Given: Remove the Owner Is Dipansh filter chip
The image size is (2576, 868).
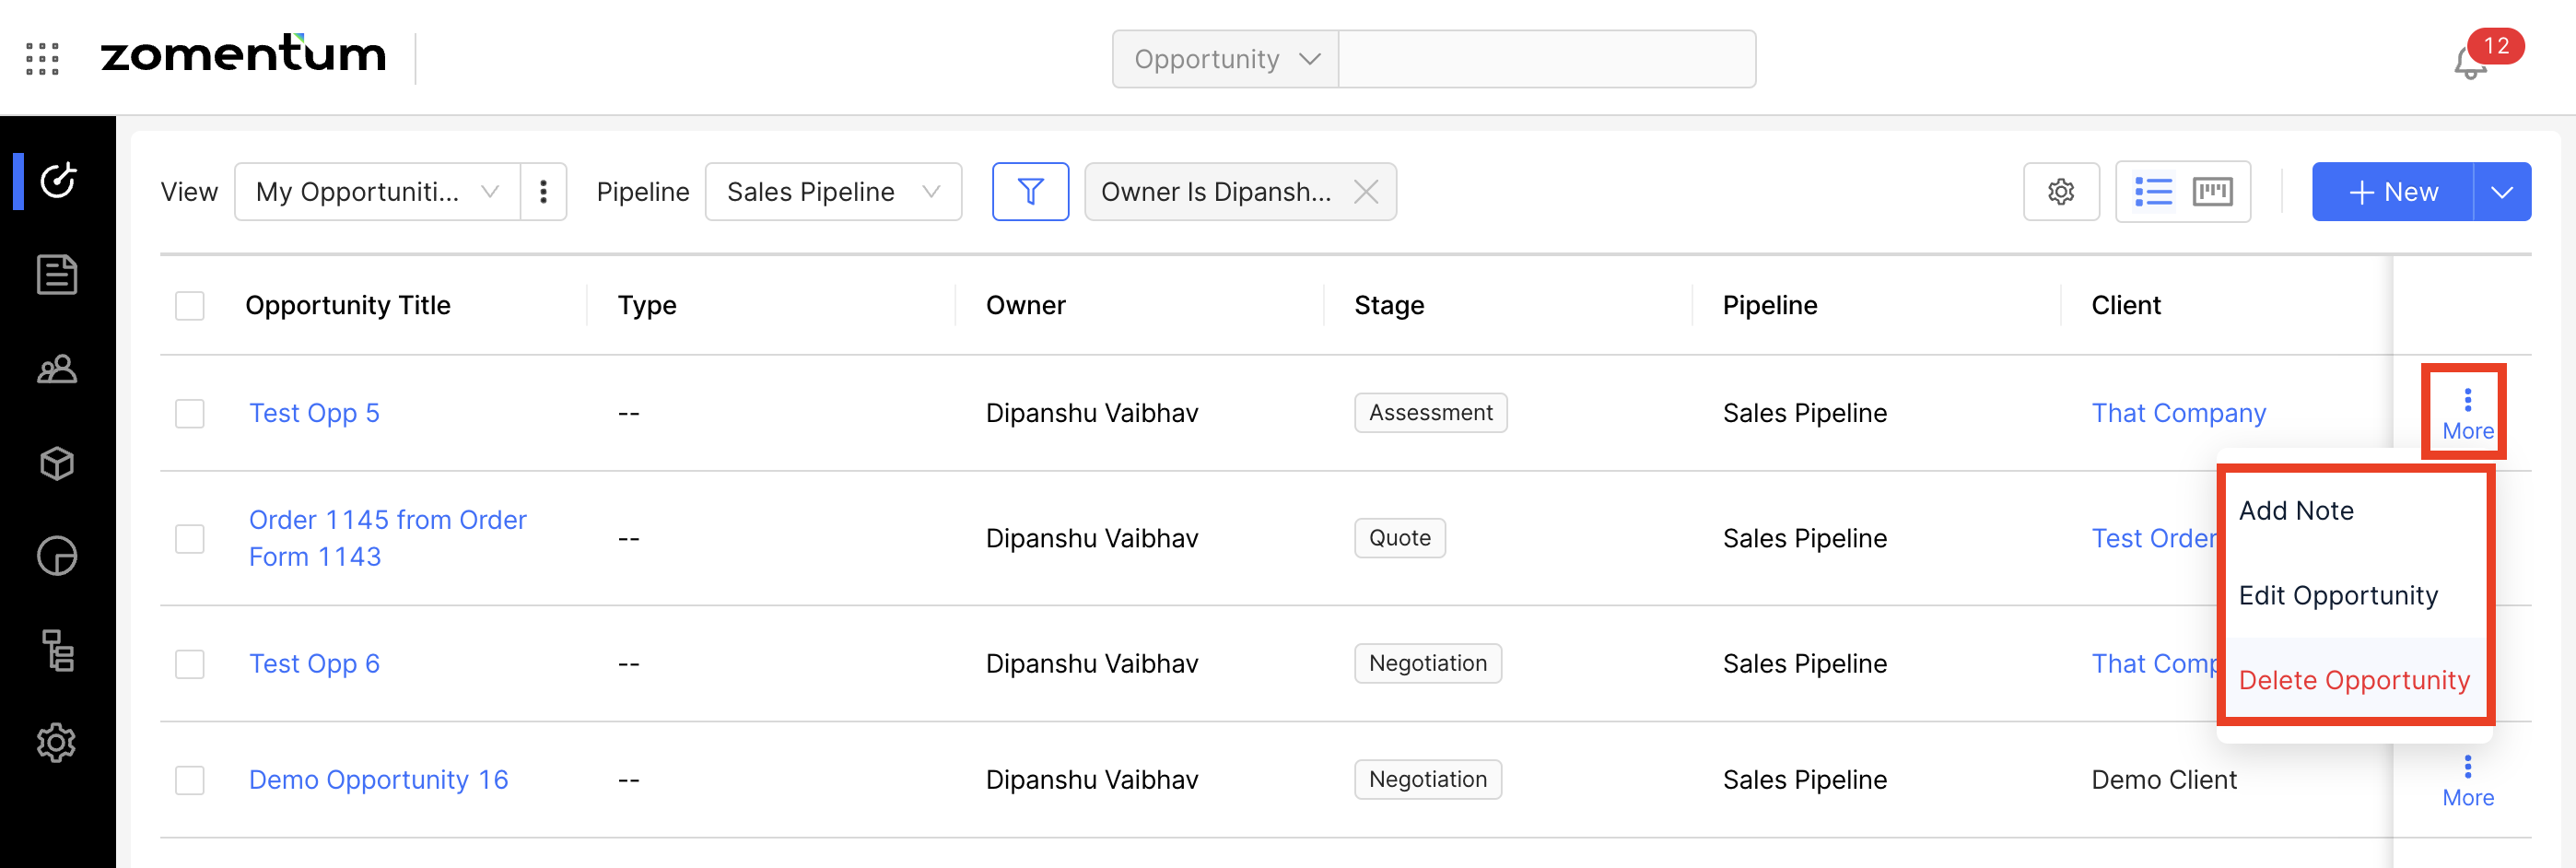Looking at the screenshot, I should [1366, 192].
